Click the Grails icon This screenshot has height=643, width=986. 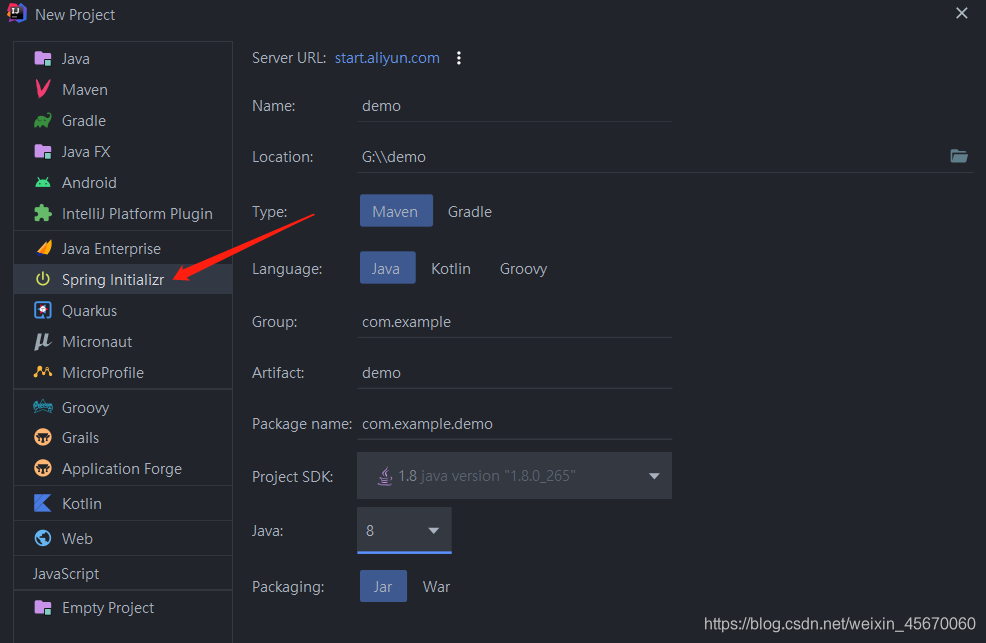point(43,437)
